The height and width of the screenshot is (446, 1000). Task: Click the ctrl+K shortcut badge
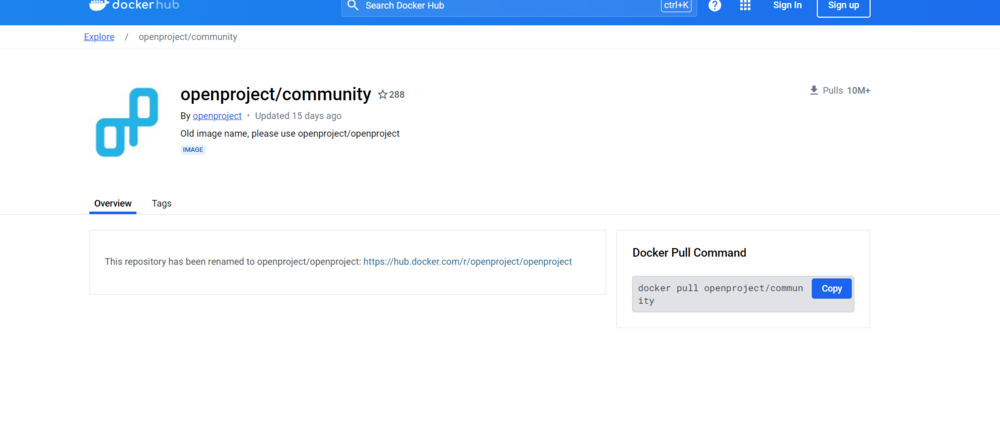click(676, 5)
